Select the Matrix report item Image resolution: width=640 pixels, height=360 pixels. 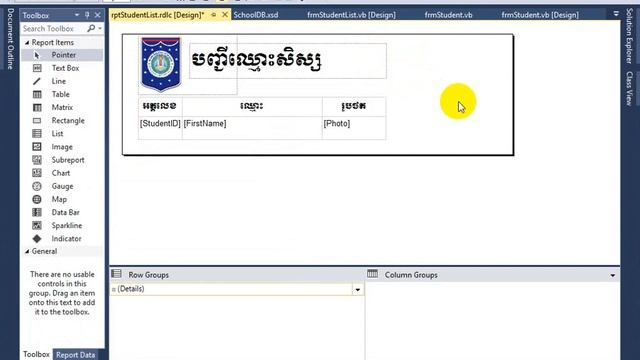[62, 107]
